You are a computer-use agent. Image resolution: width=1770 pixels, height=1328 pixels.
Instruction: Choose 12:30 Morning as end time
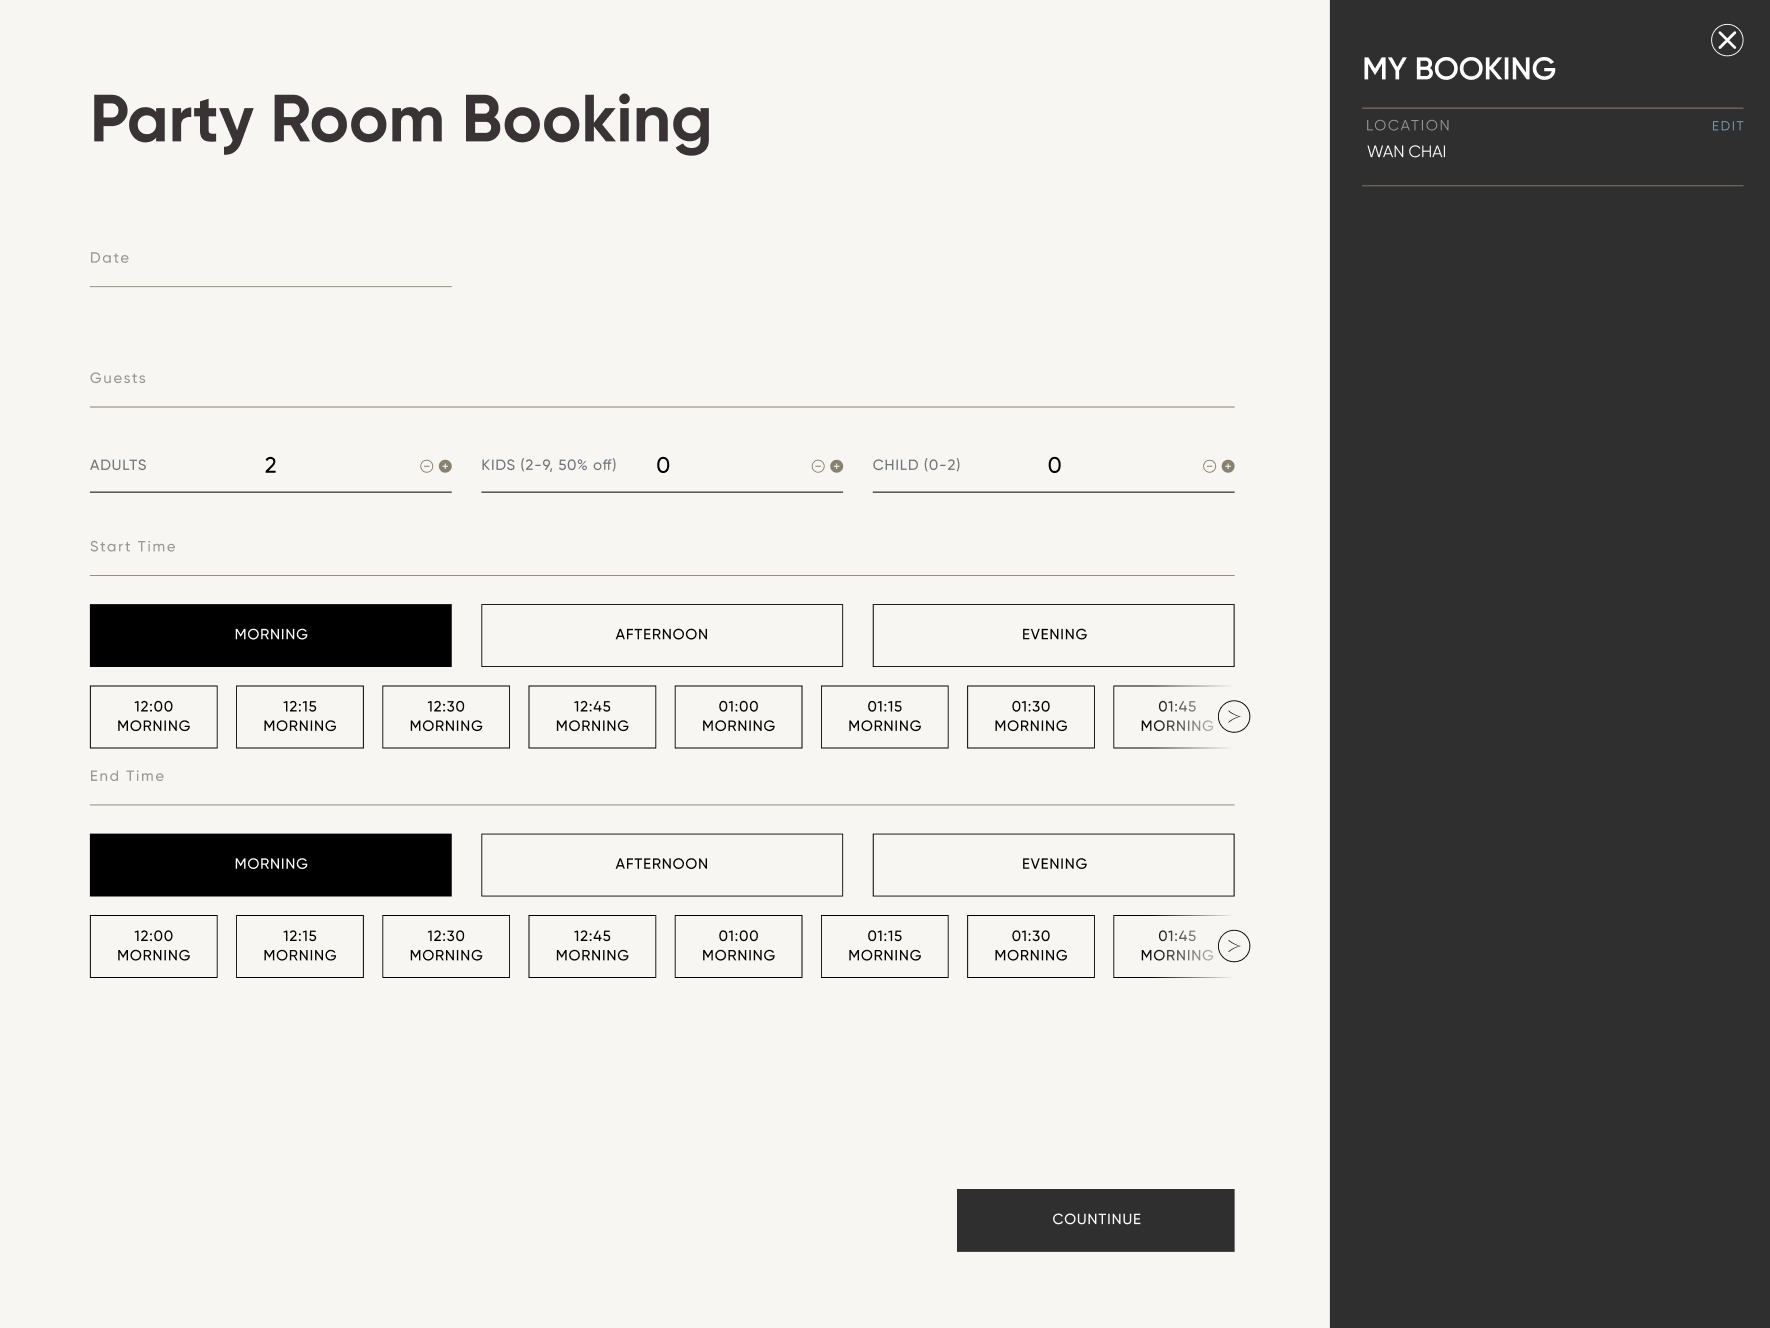pos(446,946)
